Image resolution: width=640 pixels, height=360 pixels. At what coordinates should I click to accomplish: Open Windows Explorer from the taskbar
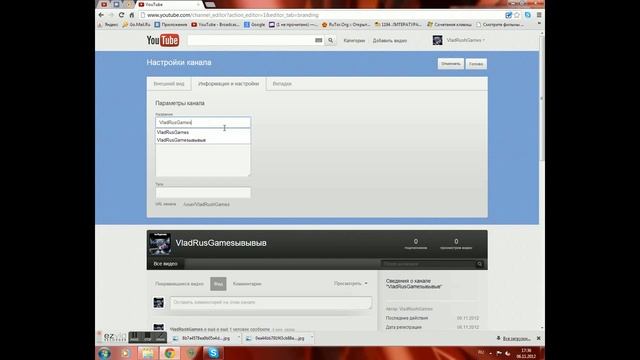148,353
